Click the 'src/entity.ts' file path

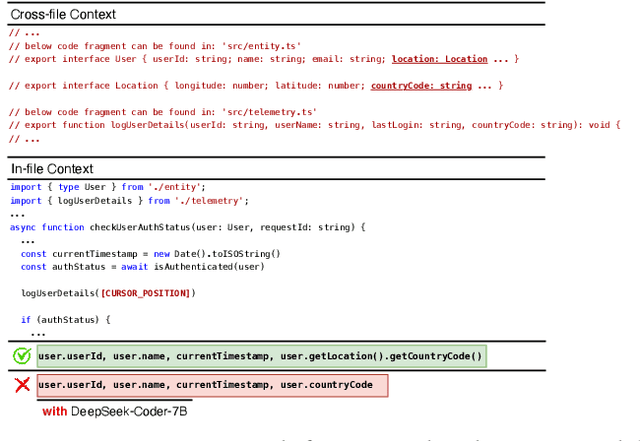pyautogui.click(x=266, y=46)
